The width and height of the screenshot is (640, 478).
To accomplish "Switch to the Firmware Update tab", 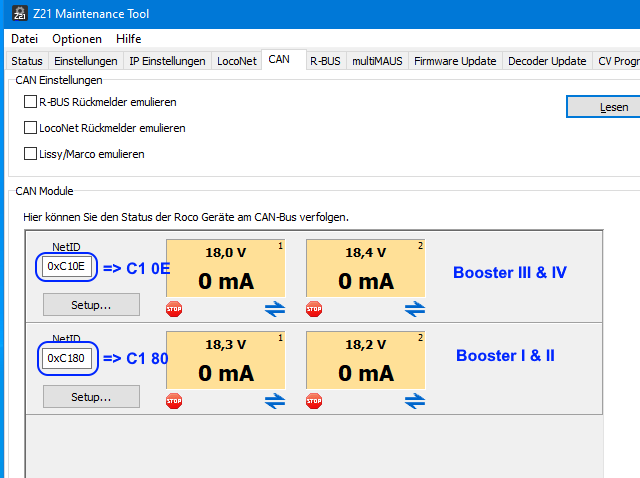I will click(455, 61).
